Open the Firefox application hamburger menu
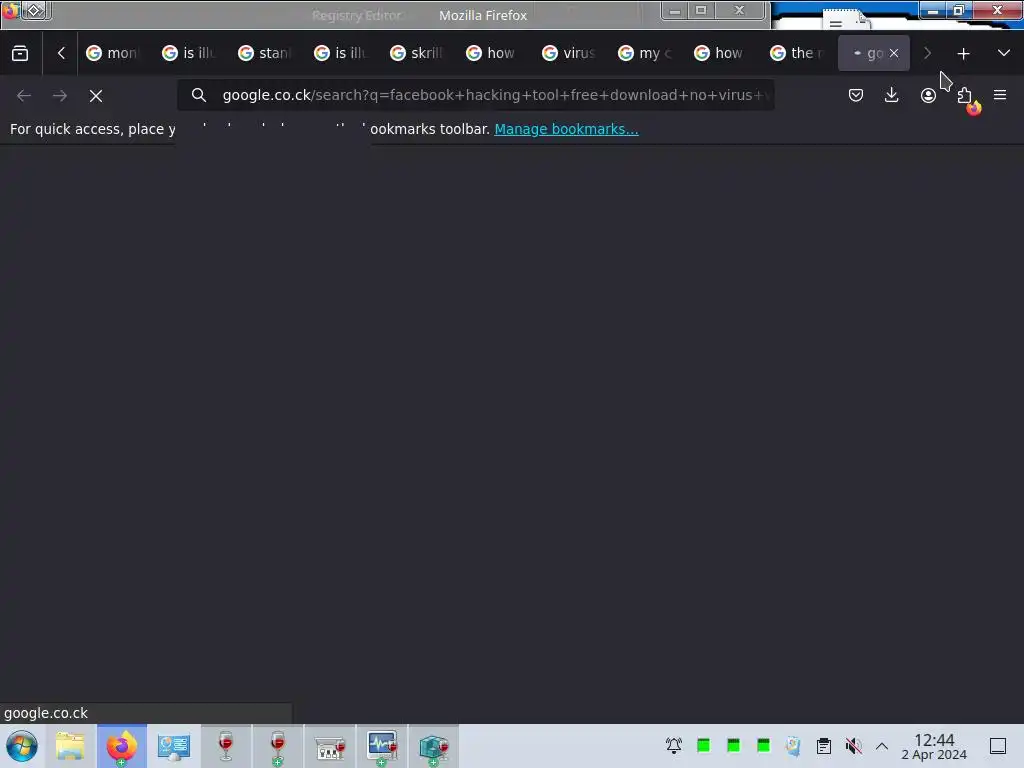Screen dimensions: 1024x768 1000,95
